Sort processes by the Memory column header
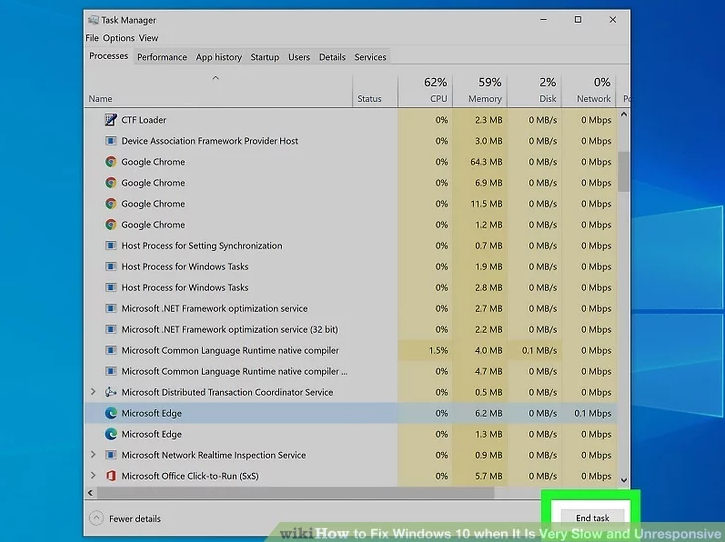This screenshot has width=725, height=542. tap(483, 99)
